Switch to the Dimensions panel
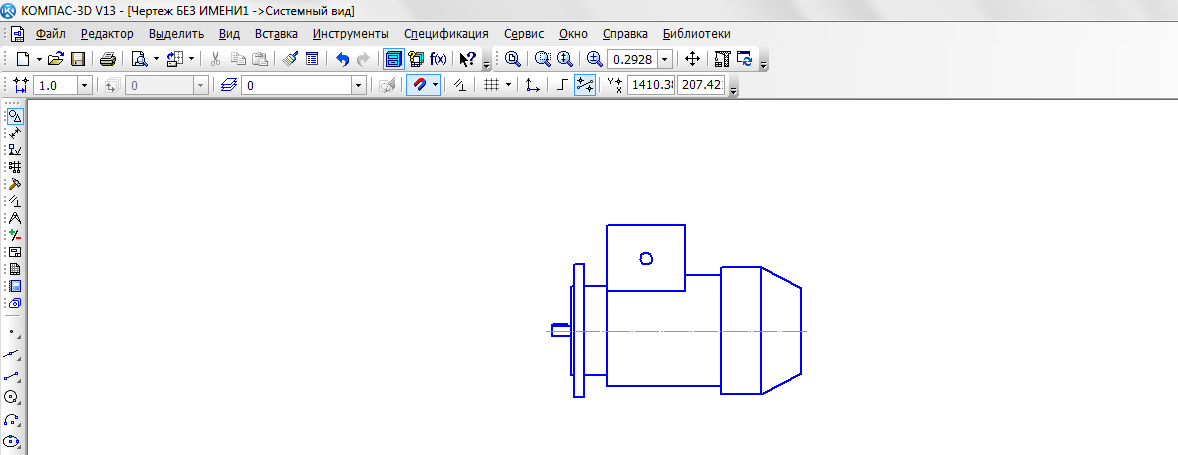Screen dimensions: 1178x455 tap(14, 133)
